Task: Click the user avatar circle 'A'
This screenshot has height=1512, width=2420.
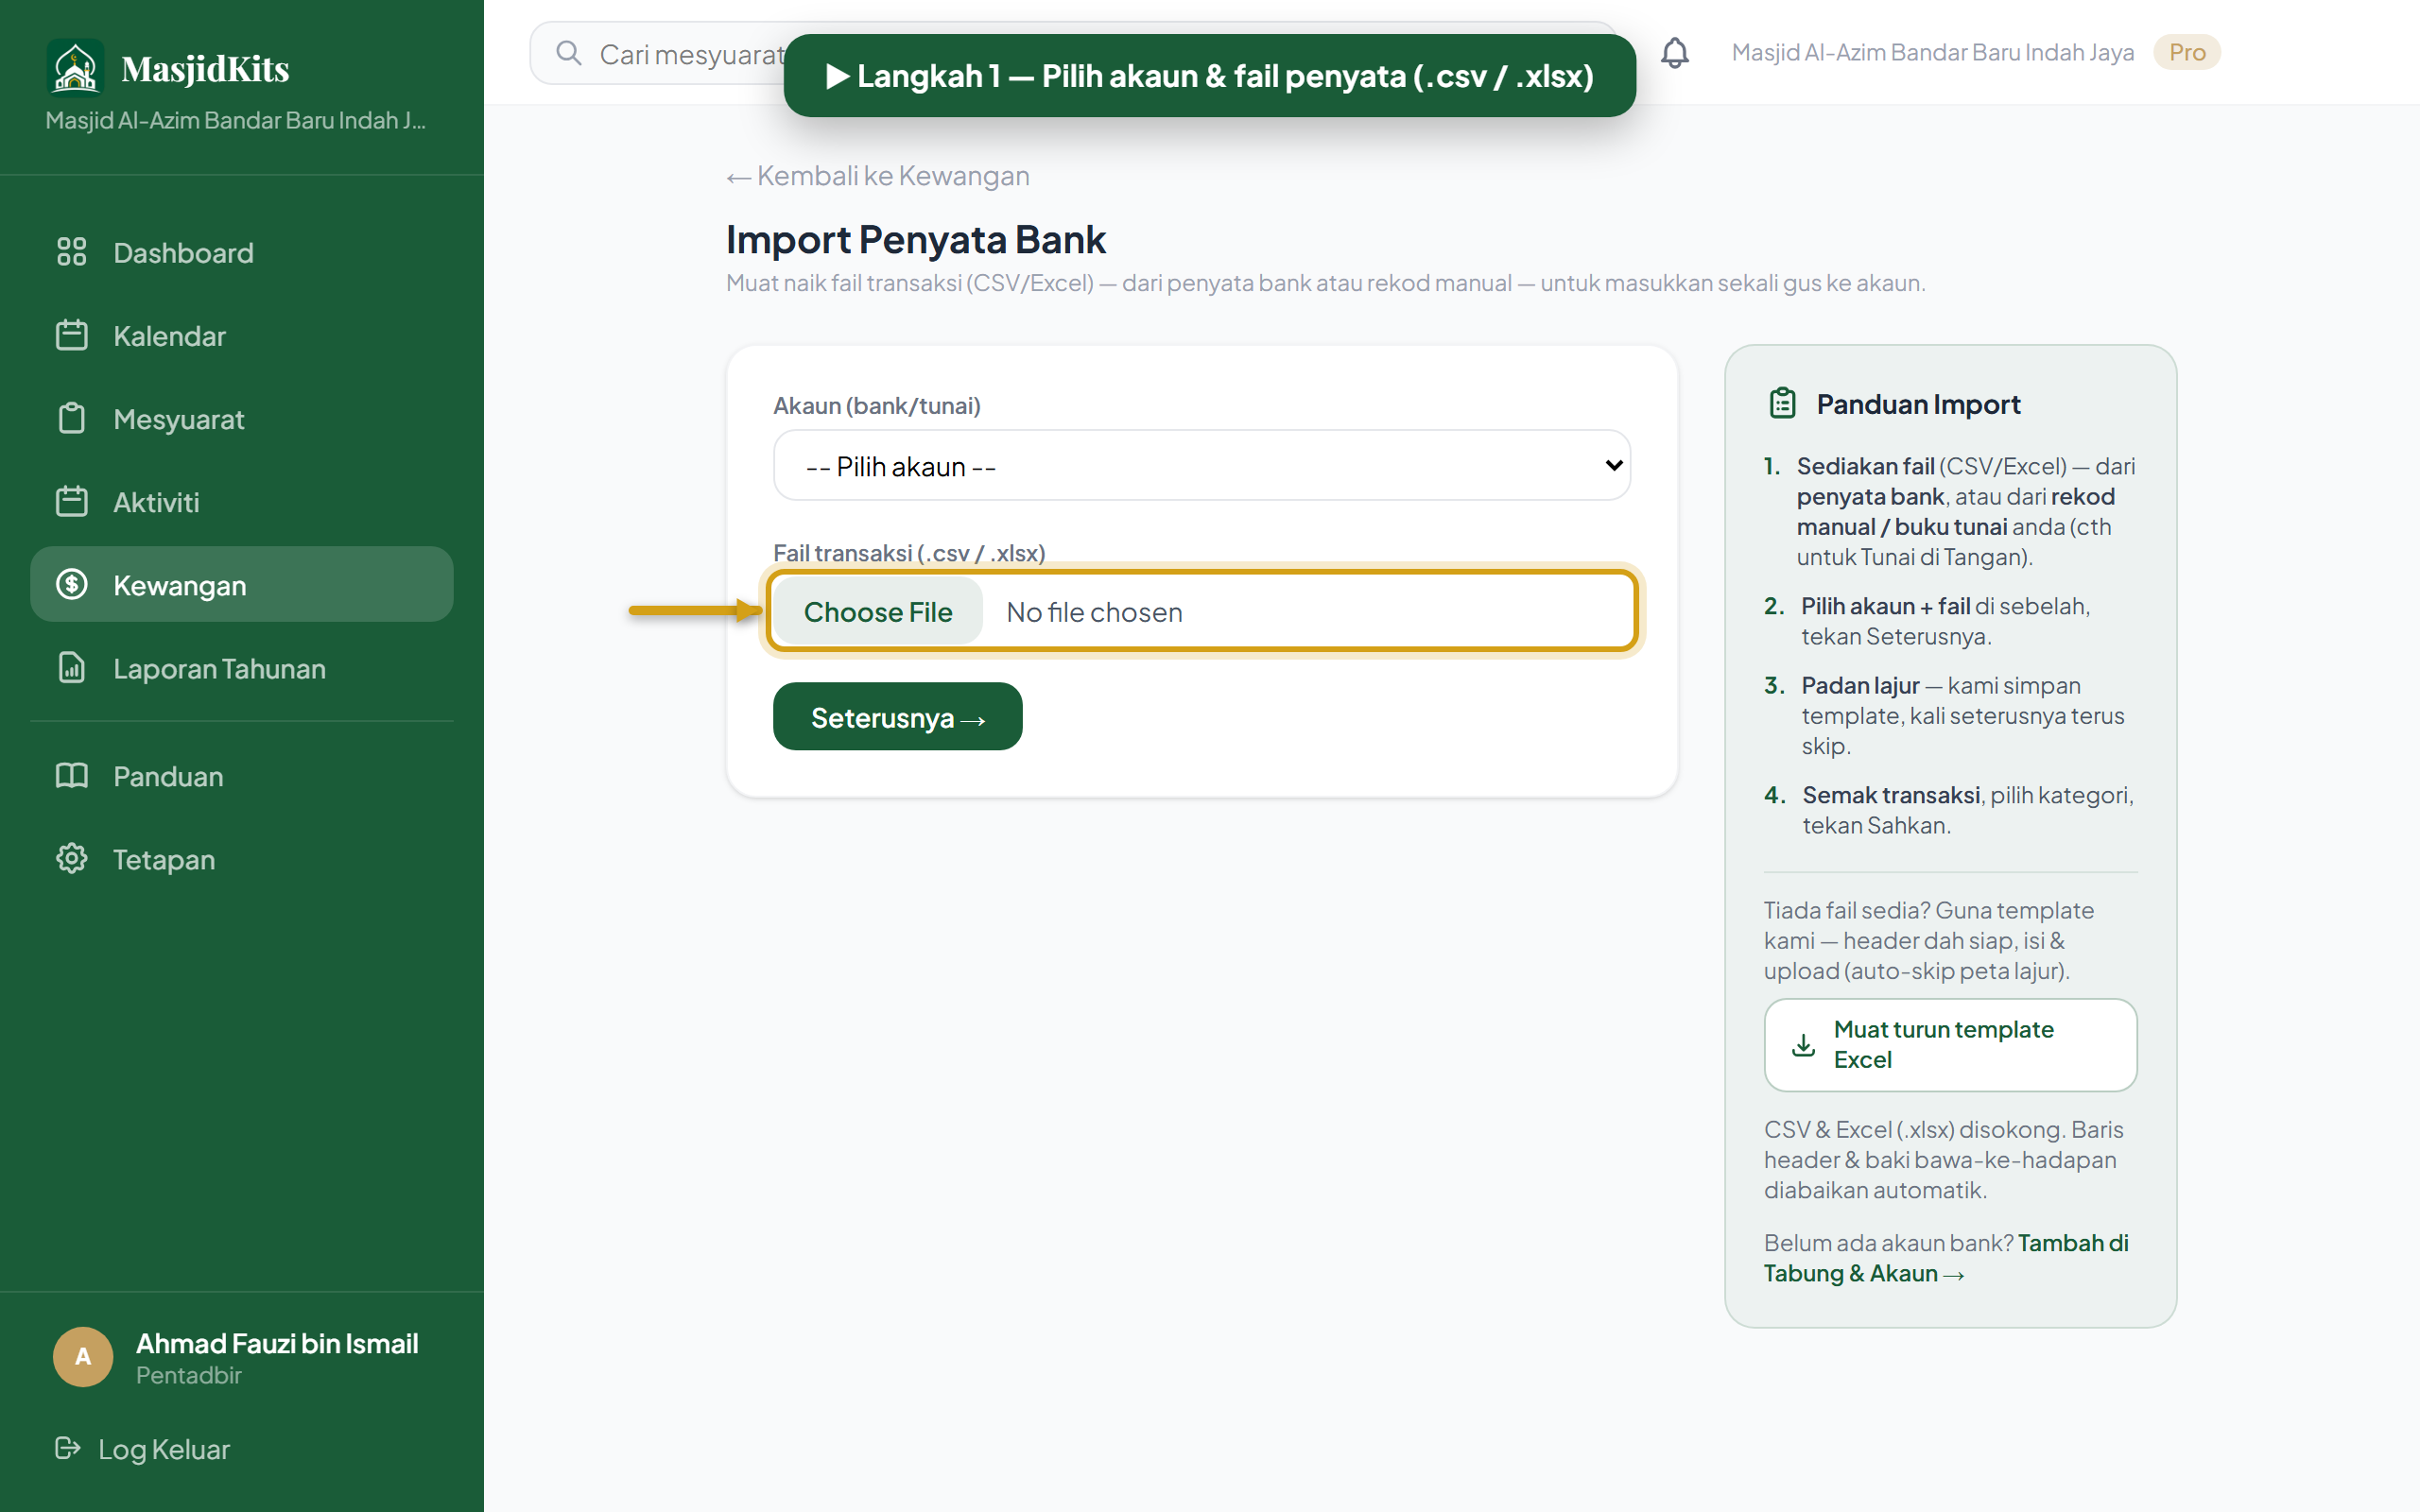Action: tap(83, 1357)
